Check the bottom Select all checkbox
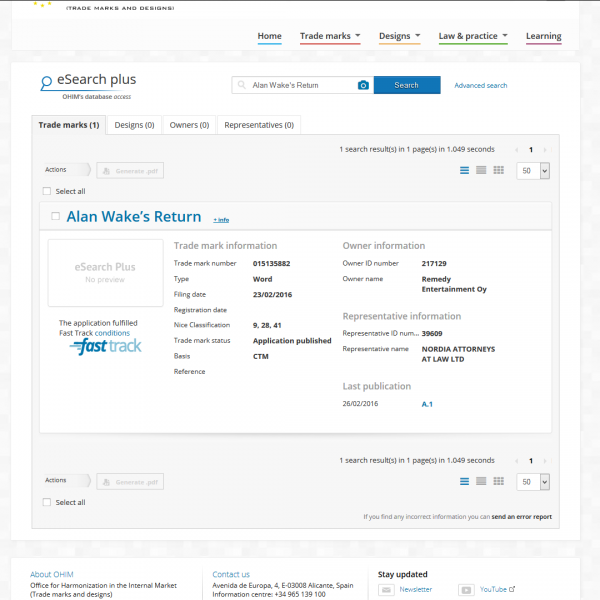 [47, 502]
